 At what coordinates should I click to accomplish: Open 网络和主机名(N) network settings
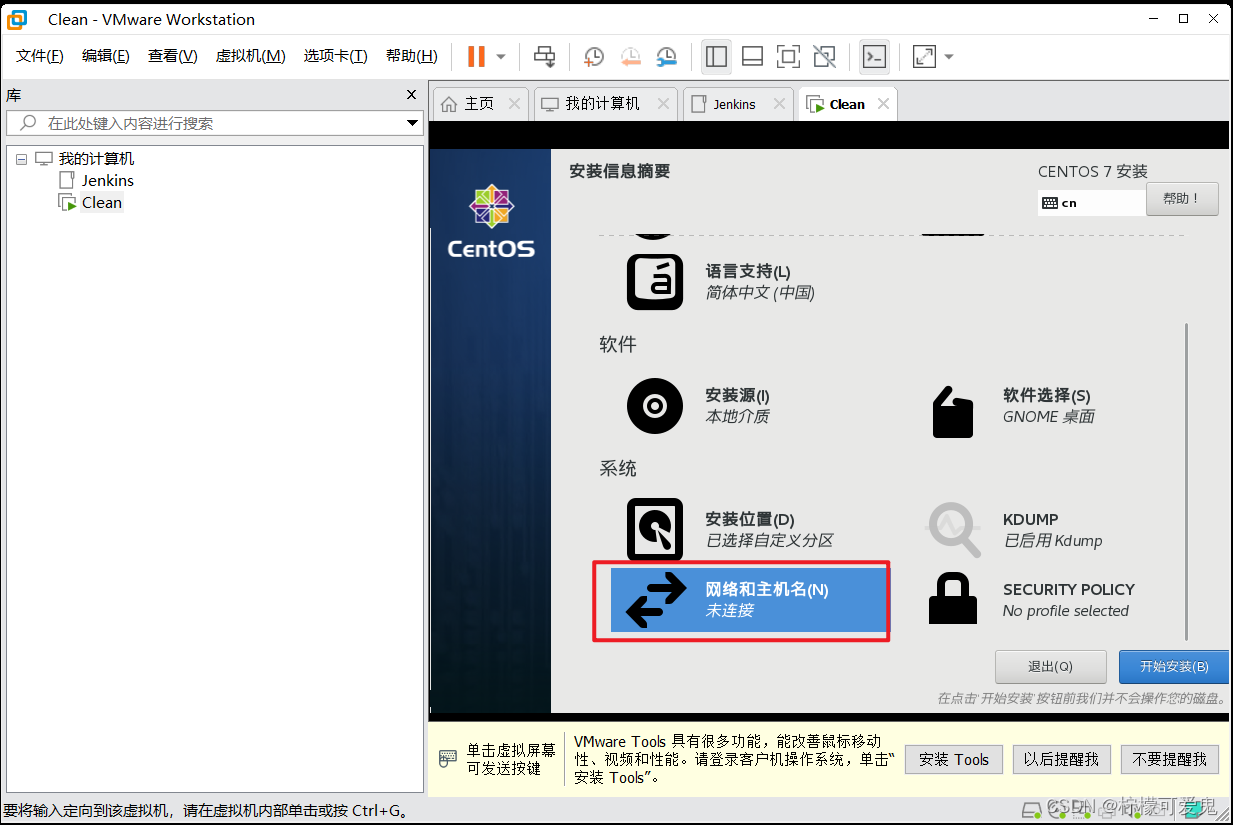[748, 600]
